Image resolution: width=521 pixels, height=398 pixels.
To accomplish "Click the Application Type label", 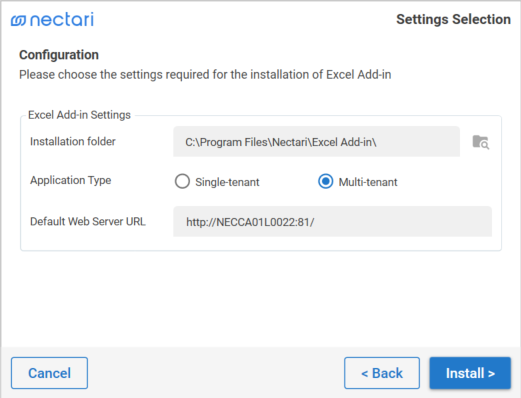I will click(71, 180).
